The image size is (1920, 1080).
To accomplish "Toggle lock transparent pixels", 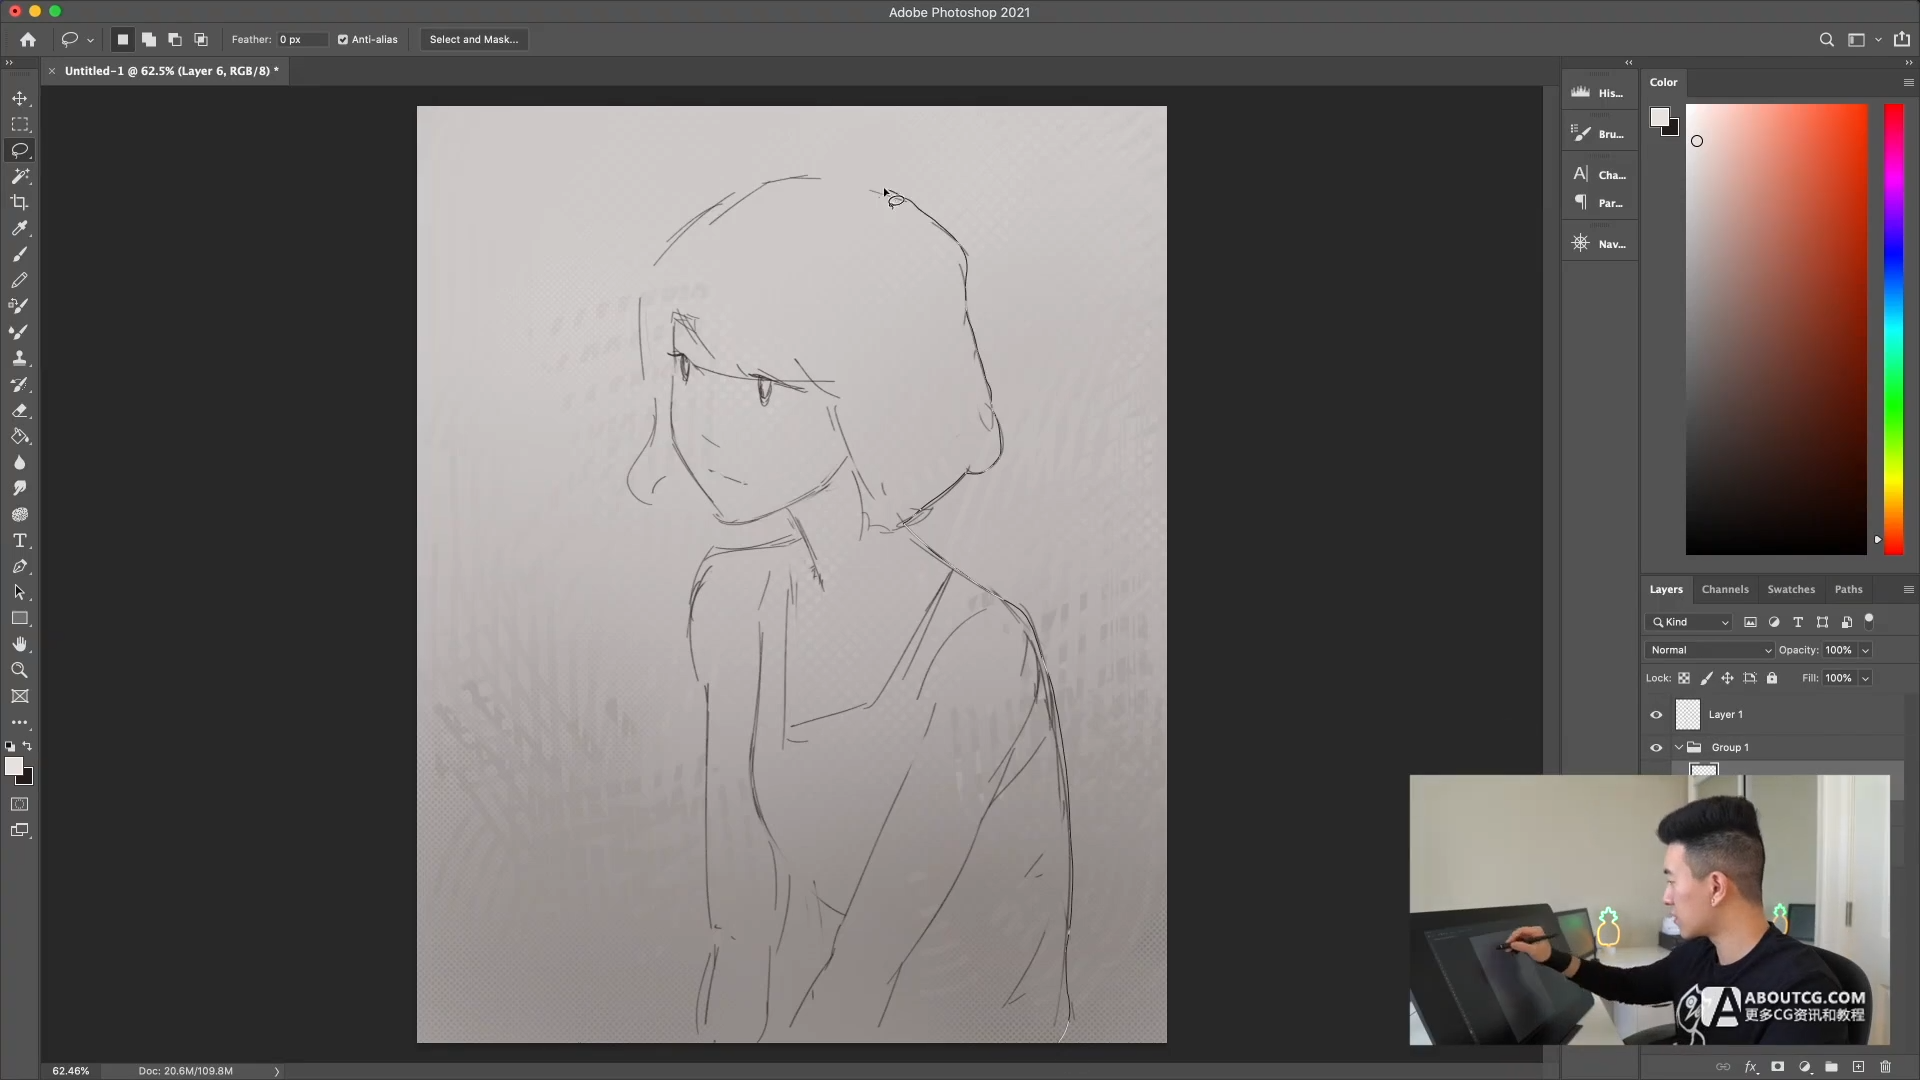I will (1684, 678).
